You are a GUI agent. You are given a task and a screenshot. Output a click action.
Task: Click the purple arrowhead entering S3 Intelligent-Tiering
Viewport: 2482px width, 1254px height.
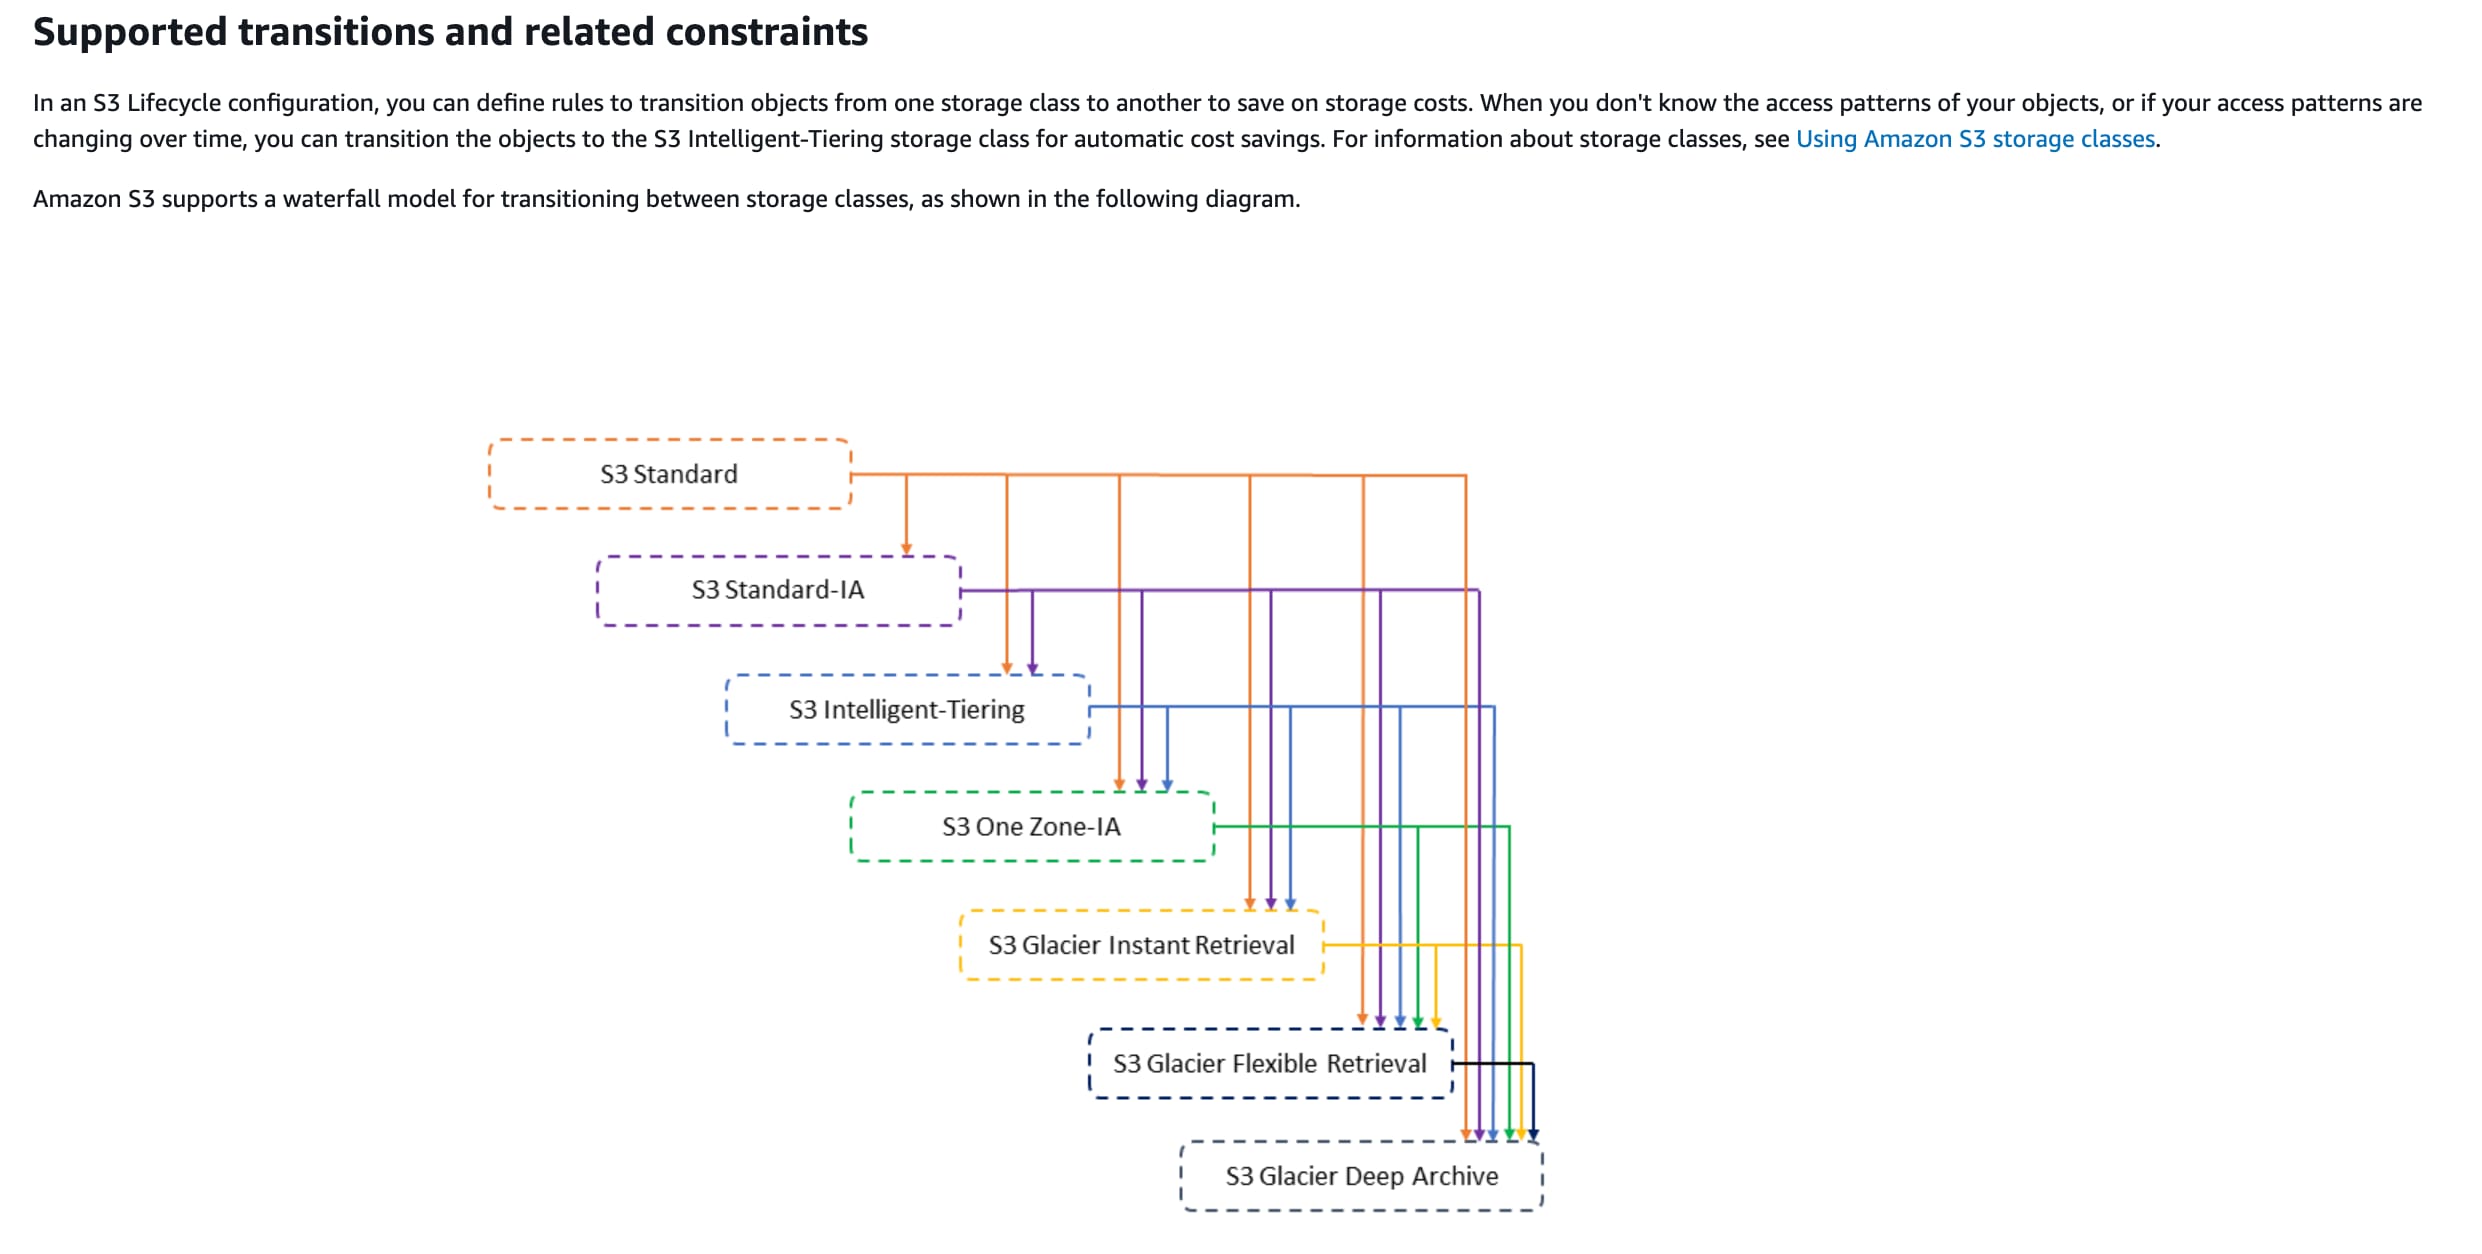pyautogui.click(x=1033, y=668)
